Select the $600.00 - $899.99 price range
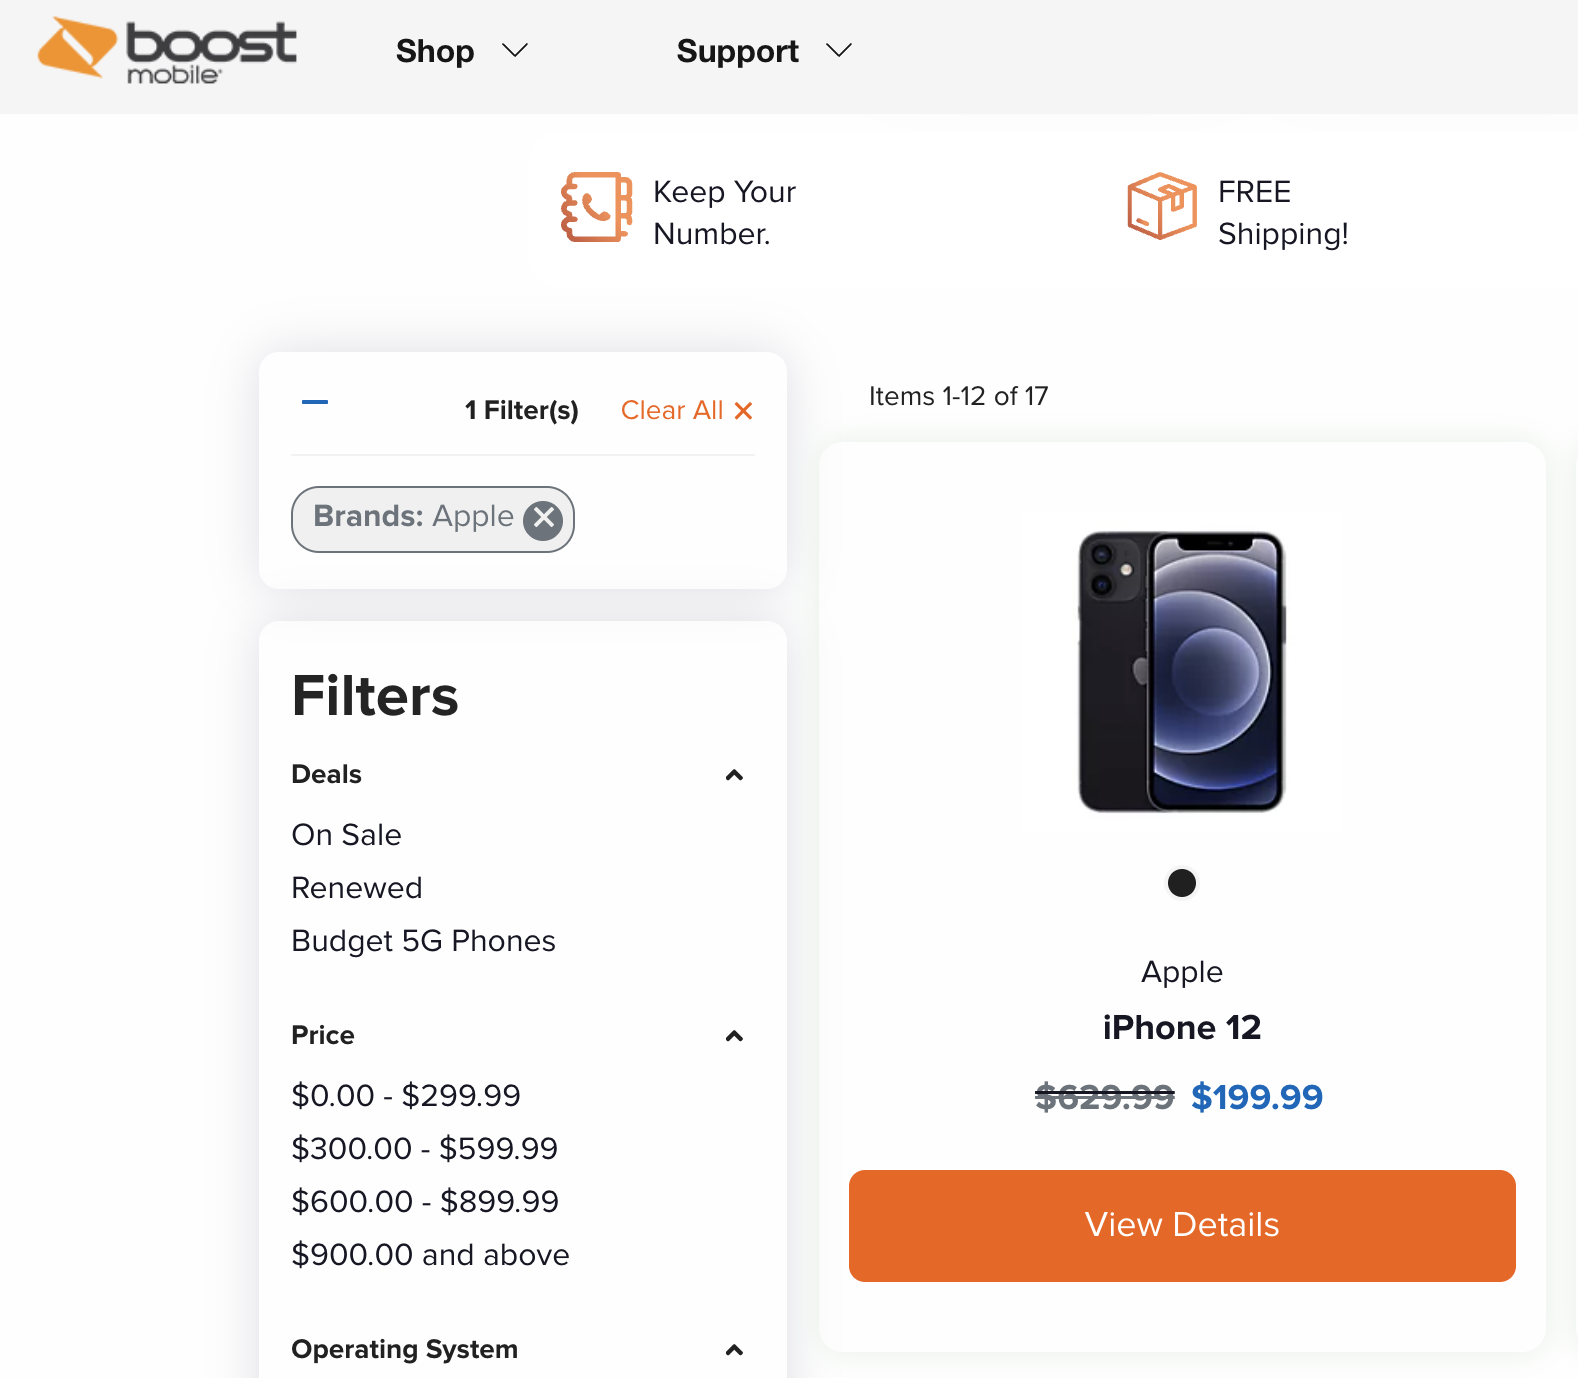Viewport: 1578px width, 1378px height. [425, 1202]
